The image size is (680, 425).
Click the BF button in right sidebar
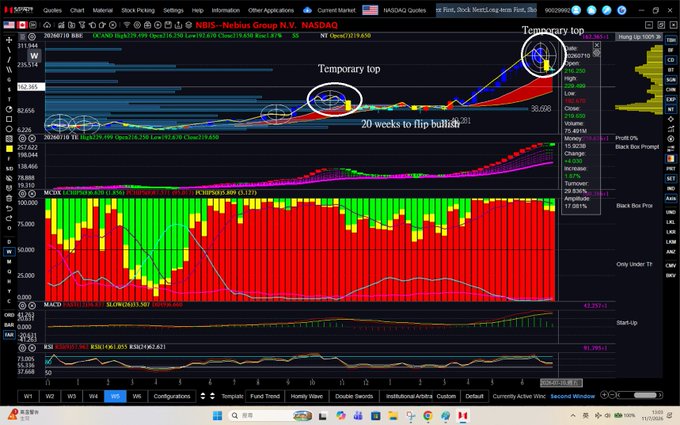pos(671,50)
